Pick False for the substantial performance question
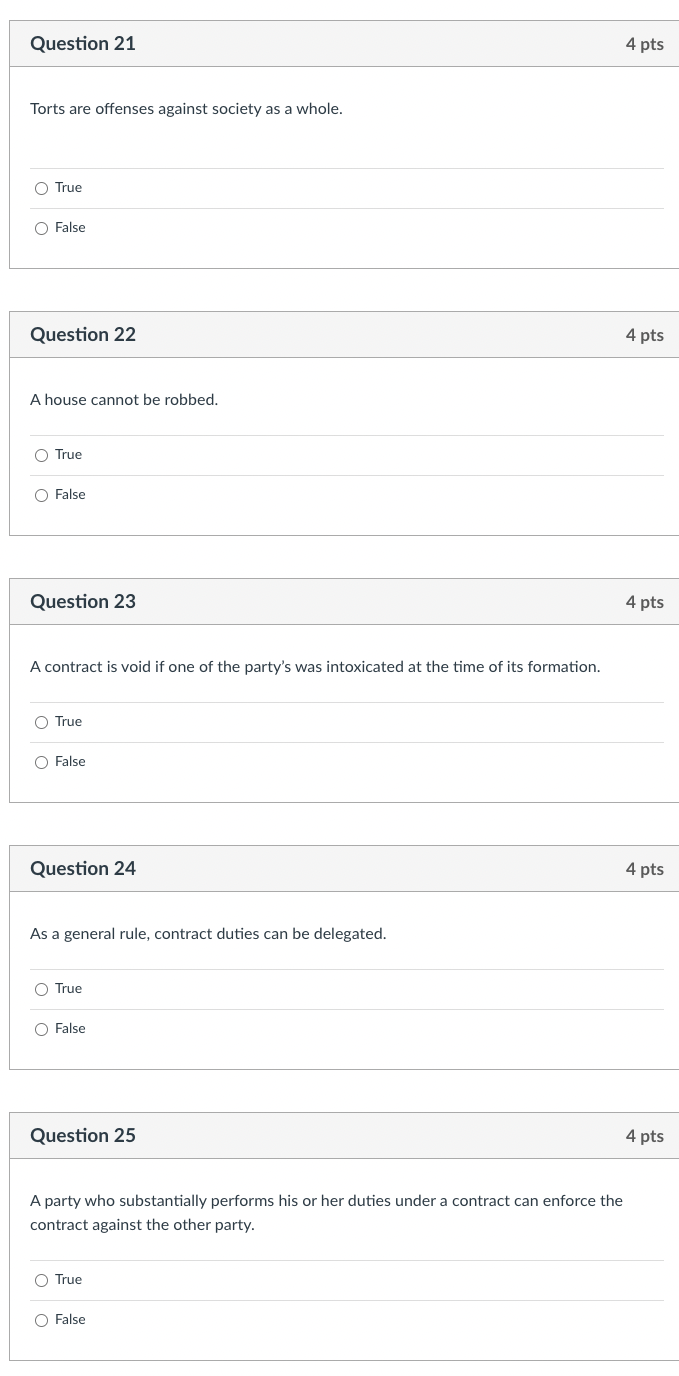 pos(41,1320)
